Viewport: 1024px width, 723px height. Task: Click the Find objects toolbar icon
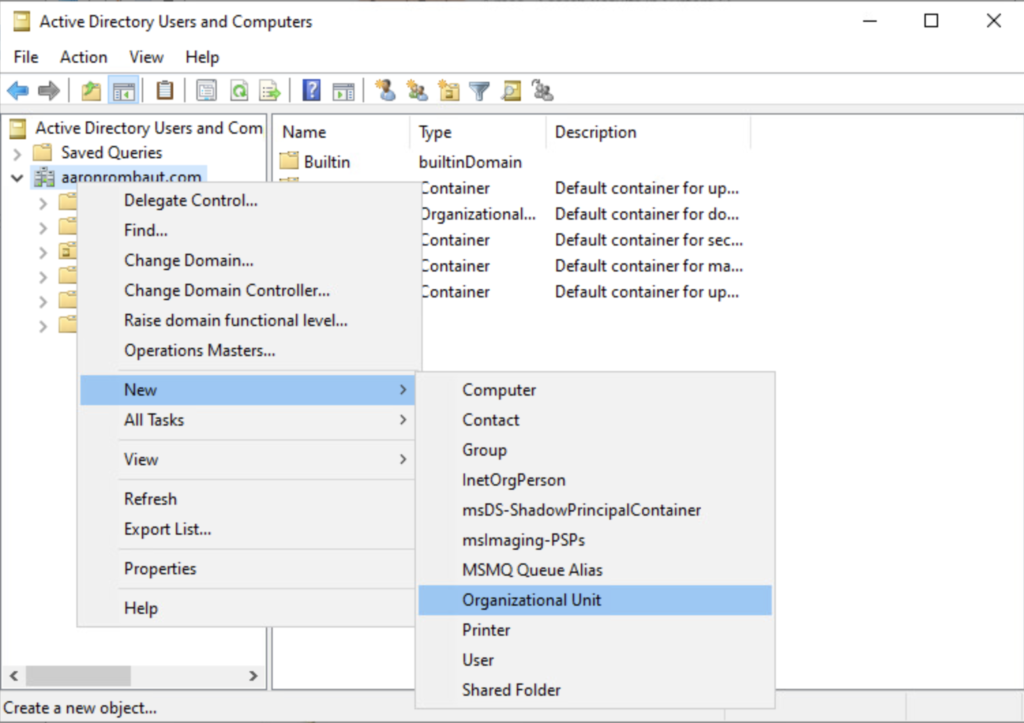pyautogui.click(x=511, y=91)
